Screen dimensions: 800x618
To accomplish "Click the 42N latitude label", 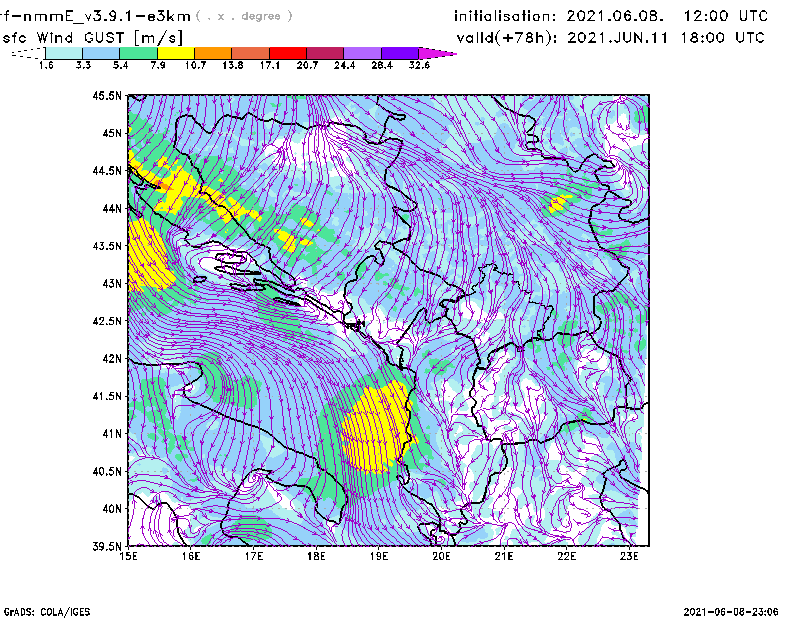I will 112,358.
